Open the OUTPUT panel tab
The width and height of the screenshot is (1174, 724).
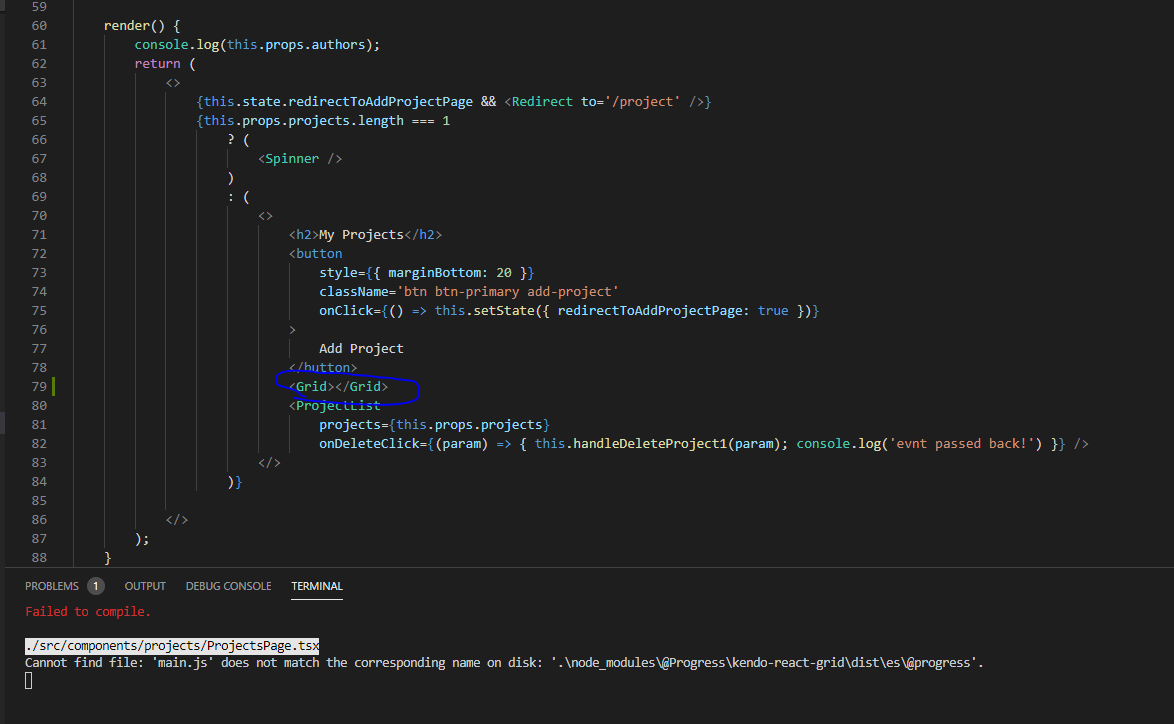point(145,586)
